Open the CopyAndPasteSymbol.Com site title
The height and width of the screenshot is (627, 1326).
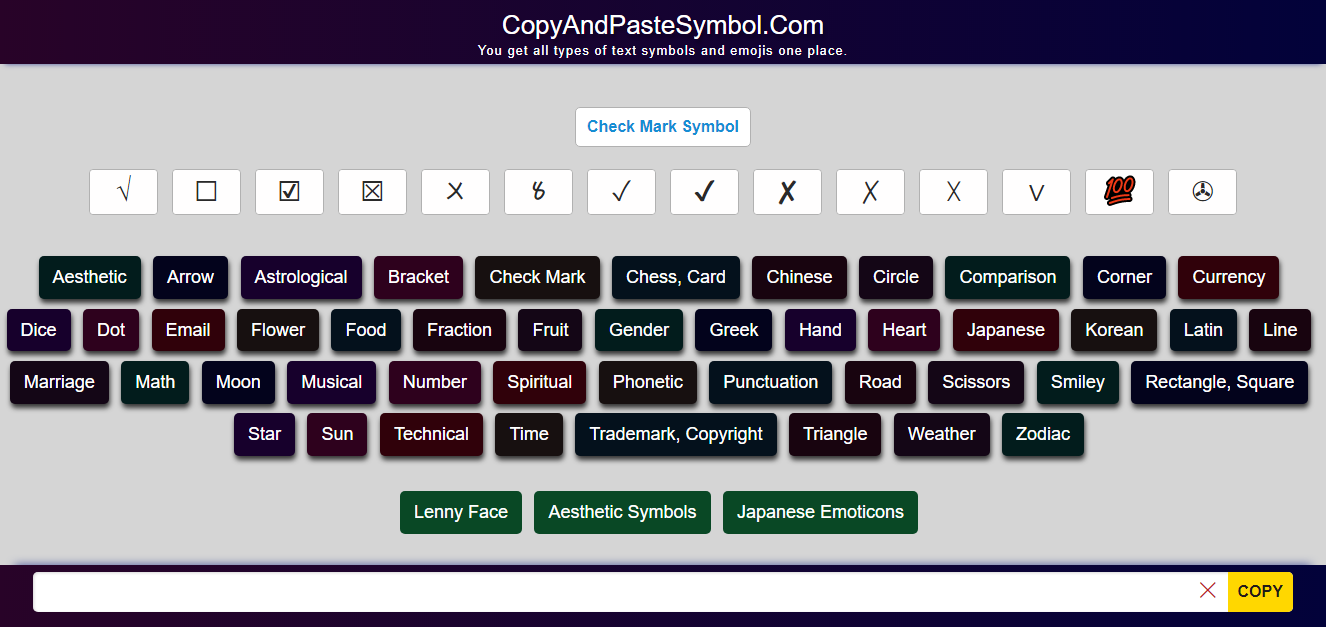[x=663, y=25]
